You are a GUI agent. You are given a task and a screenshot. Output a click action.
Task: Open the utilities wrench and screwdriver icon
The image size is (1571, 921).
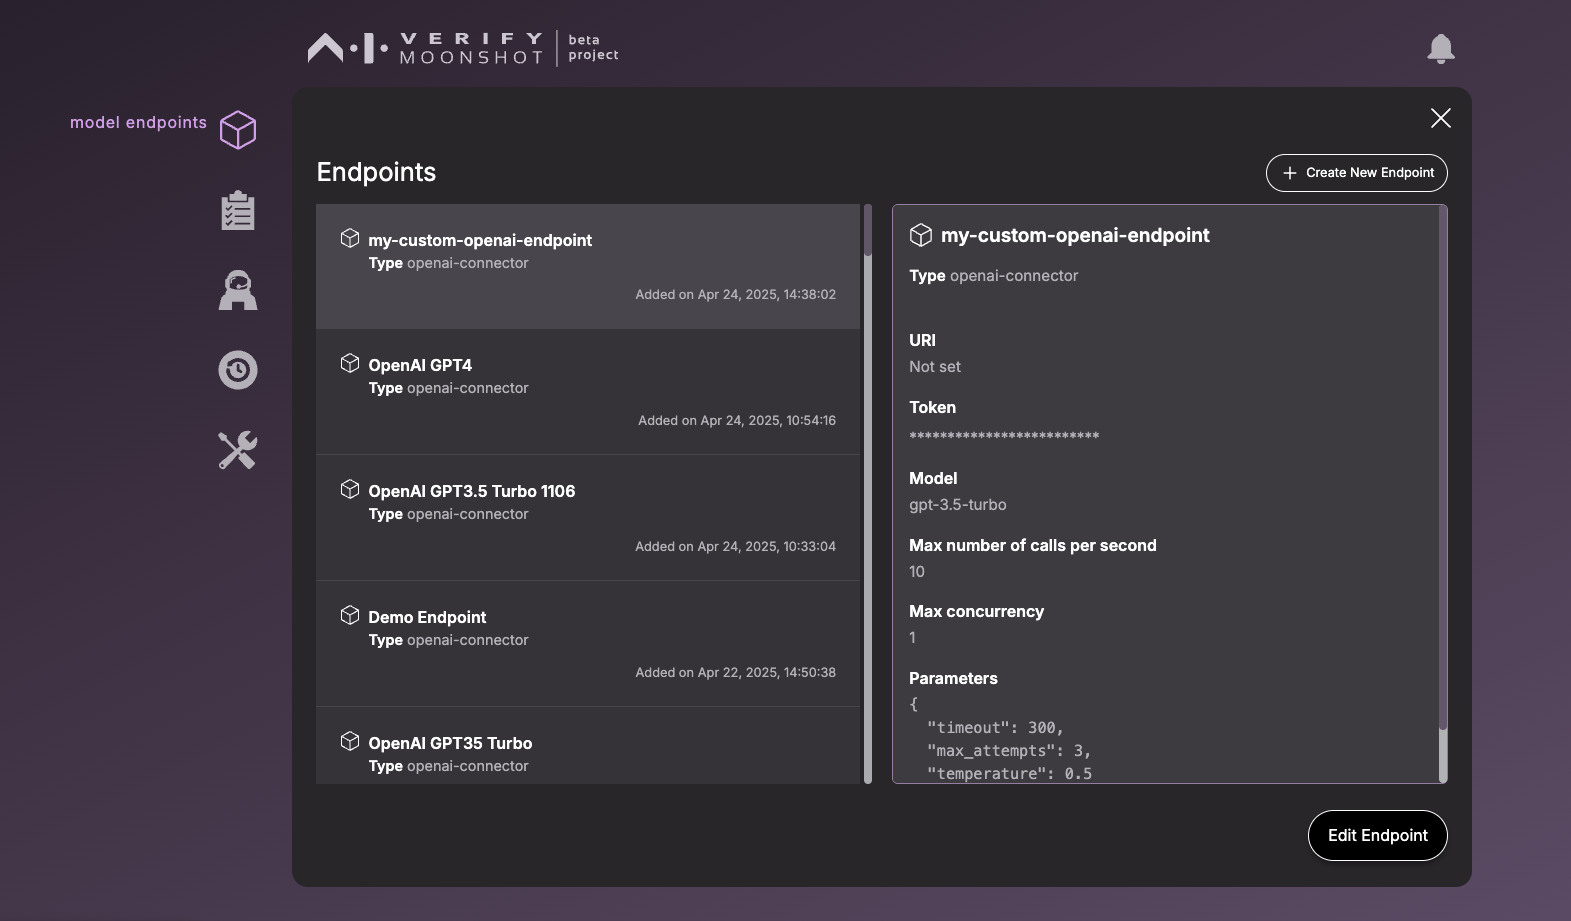click(238, 450)
